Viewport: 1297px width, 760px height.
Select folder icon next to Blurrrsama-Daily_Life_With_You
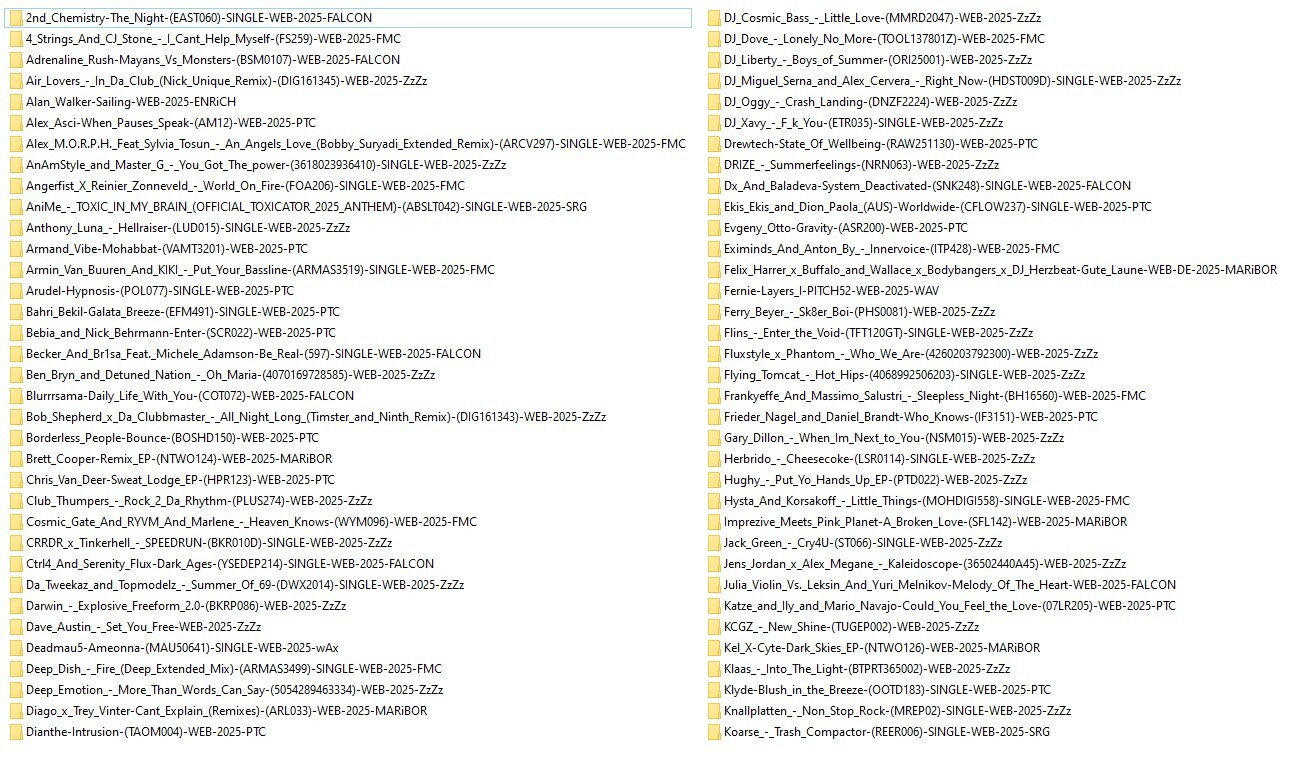point(16,396)
